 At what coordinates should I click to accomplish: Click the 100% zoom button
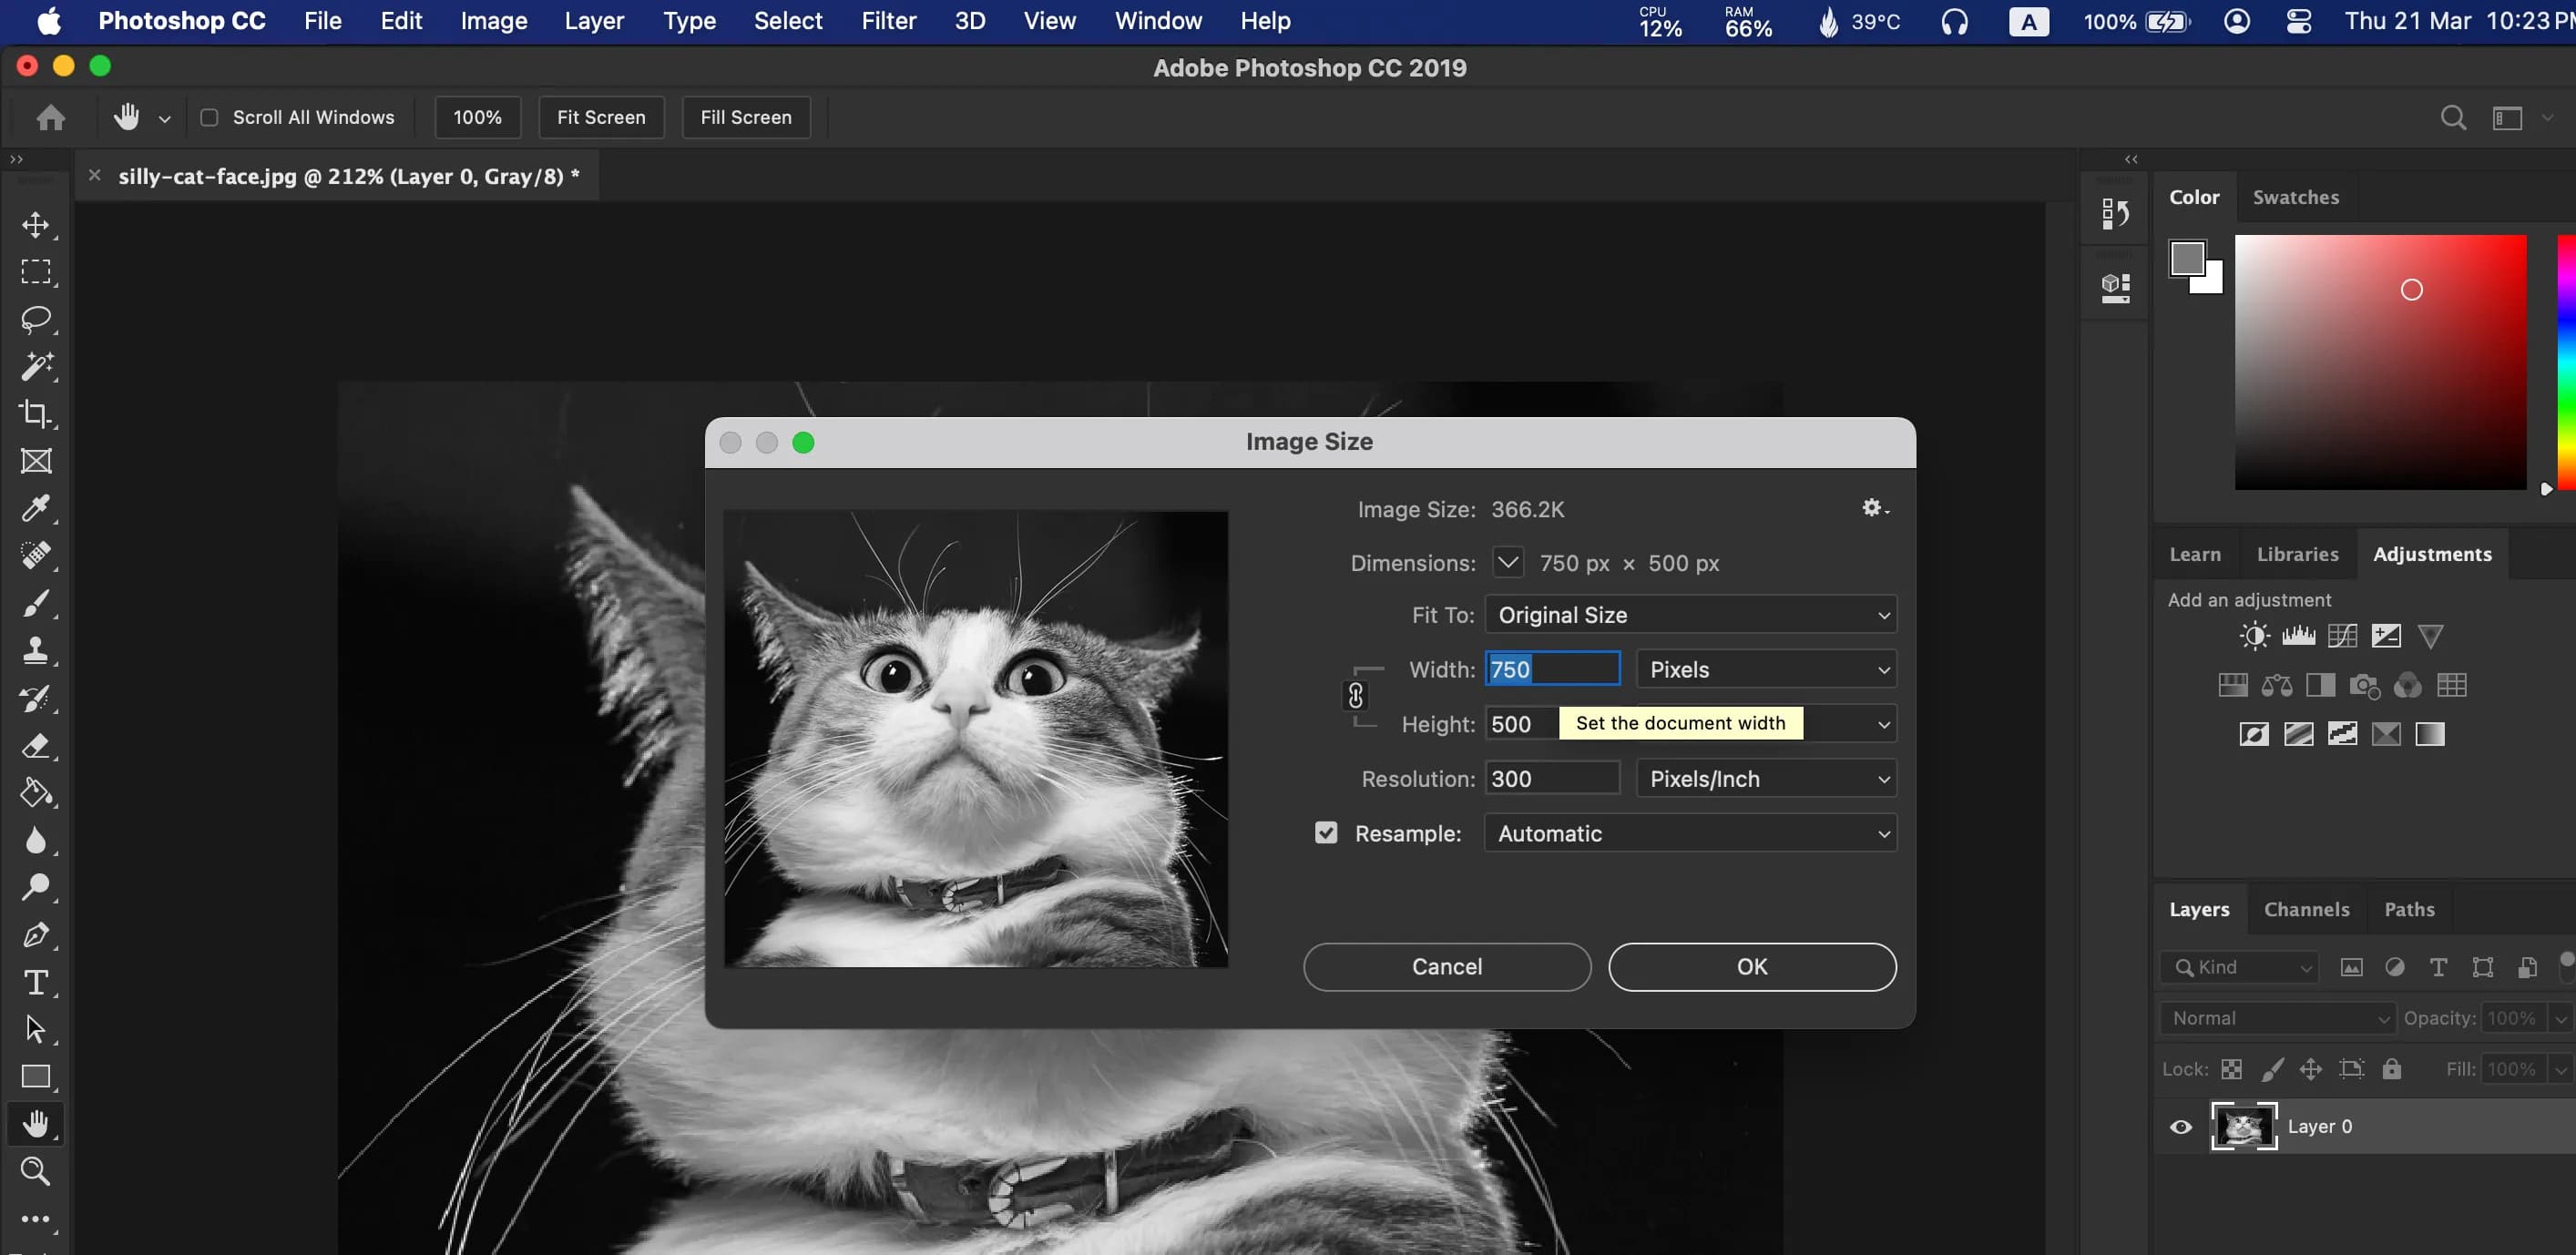pos(477,118)
